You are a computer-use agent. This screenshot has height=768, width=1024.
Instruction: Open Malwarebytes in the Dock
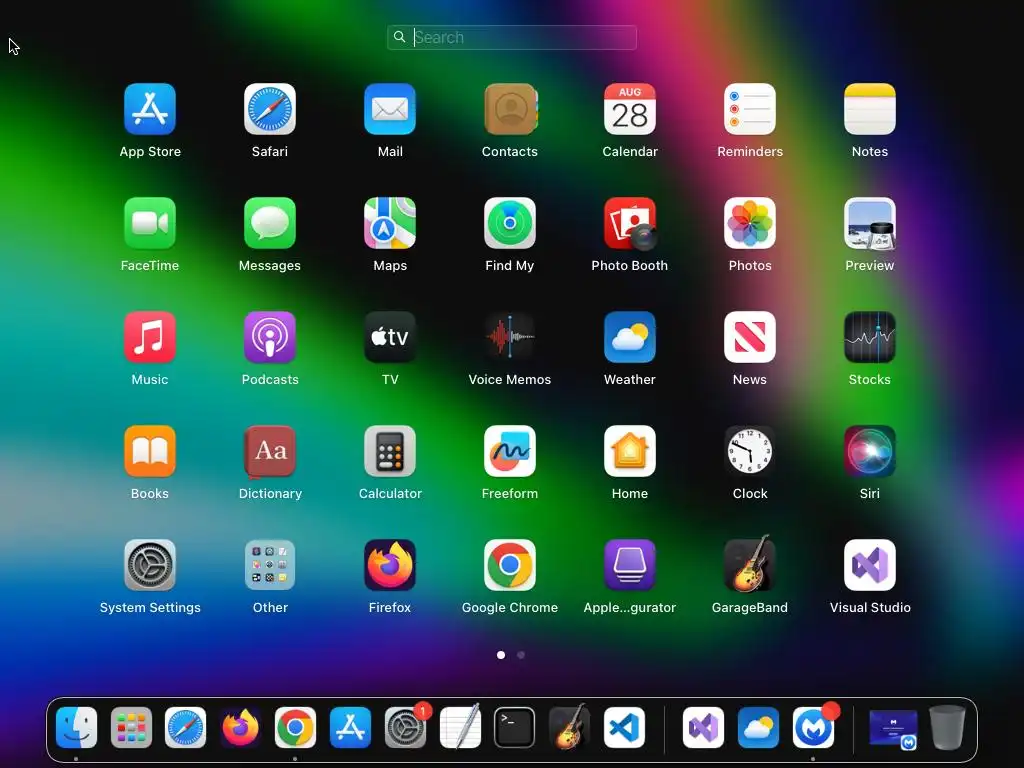coord(813,728)
